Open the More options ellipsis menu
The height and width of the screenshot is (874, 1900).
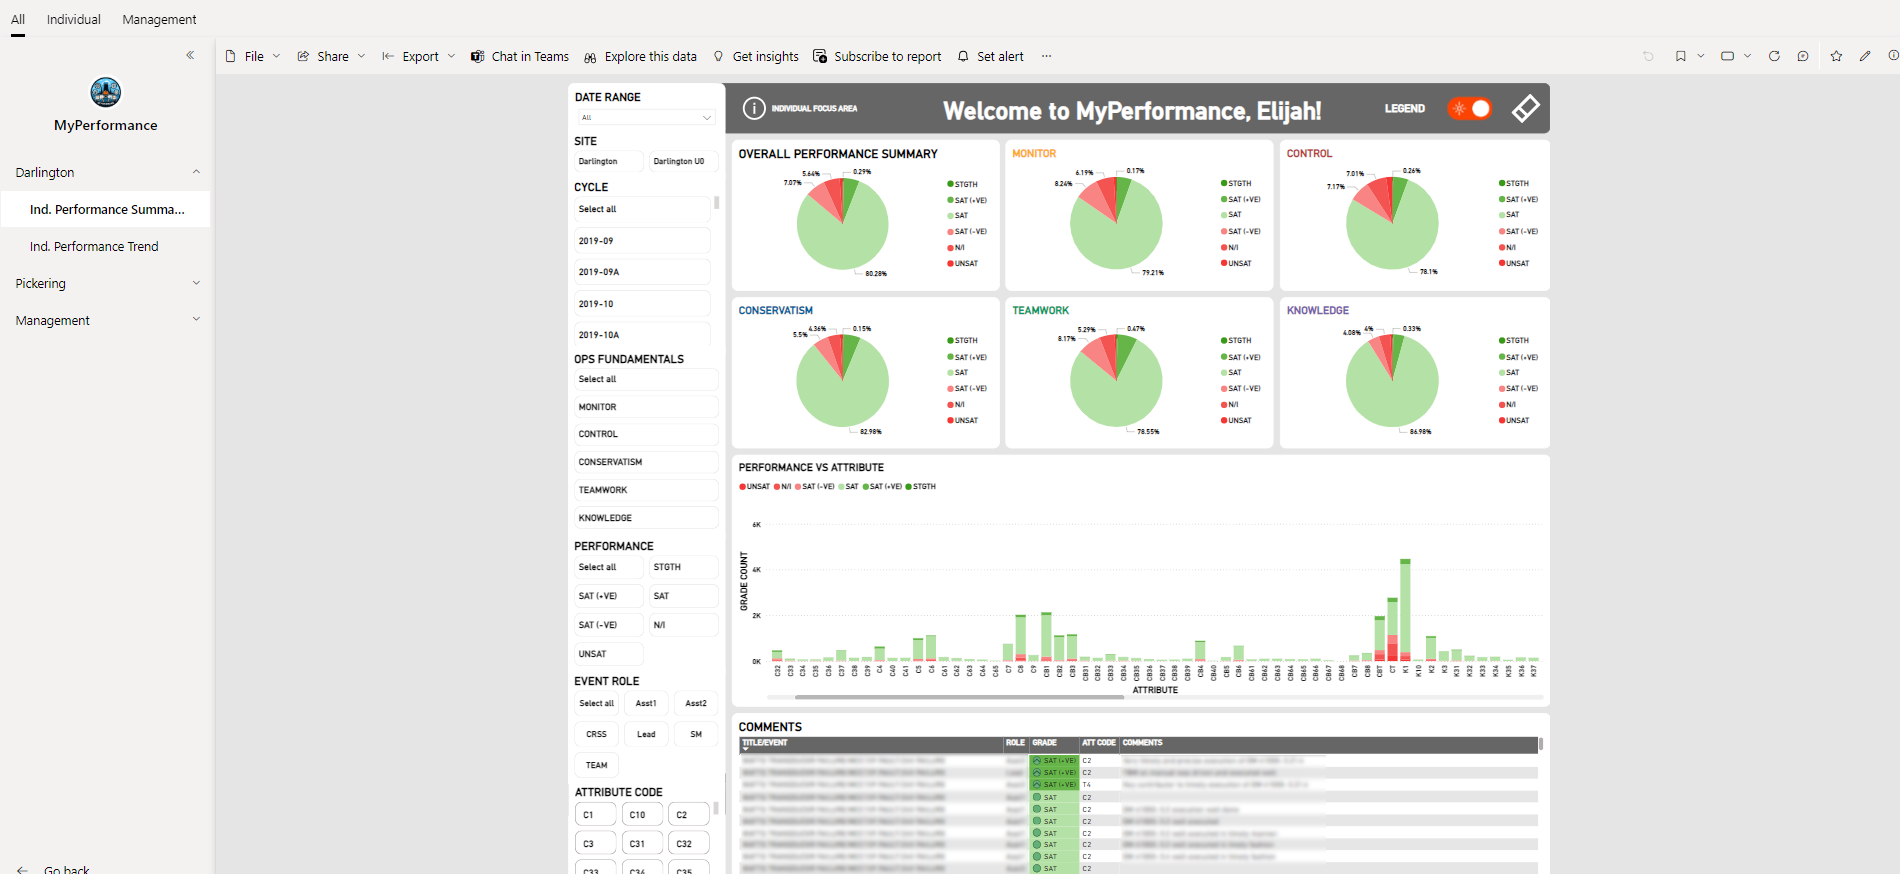(x=1046, y=56)
